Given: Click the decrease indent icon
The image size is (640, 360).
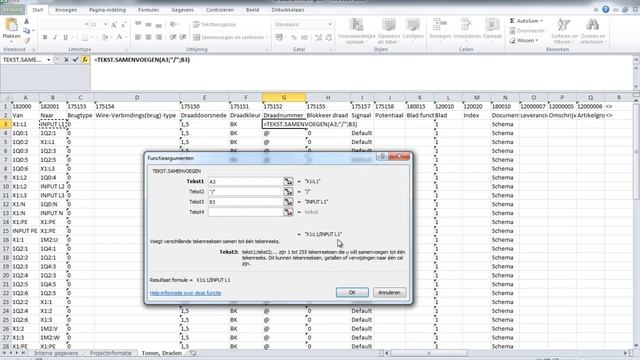Looking at the screenshot, I should [x=173, y=37].
